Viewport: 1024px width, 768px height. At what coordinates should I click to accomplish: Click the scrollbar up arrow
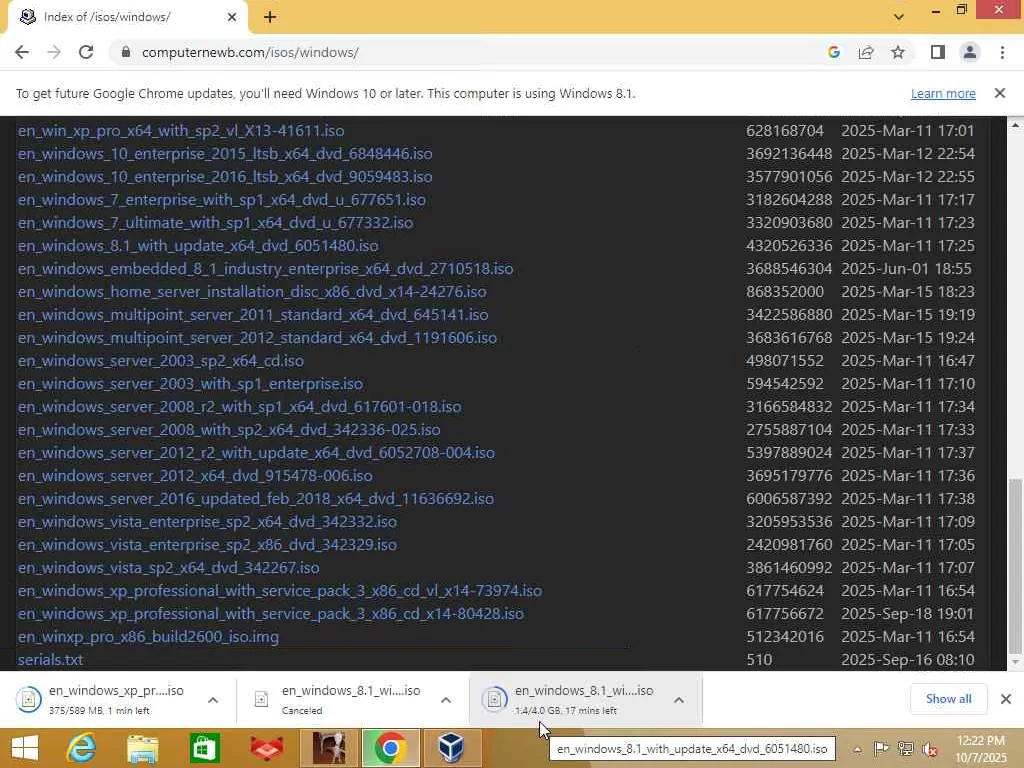coord(1015,124)
